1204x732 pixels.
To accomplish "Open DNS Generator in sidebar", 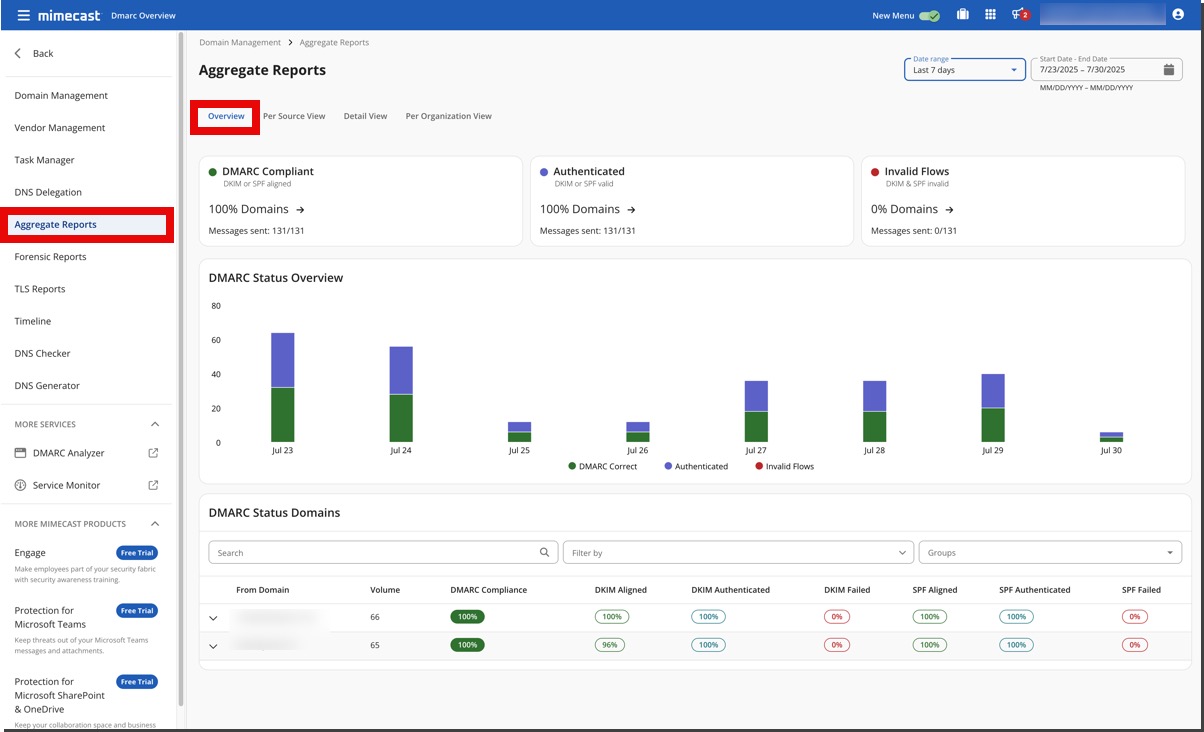I will coord(47,385).
